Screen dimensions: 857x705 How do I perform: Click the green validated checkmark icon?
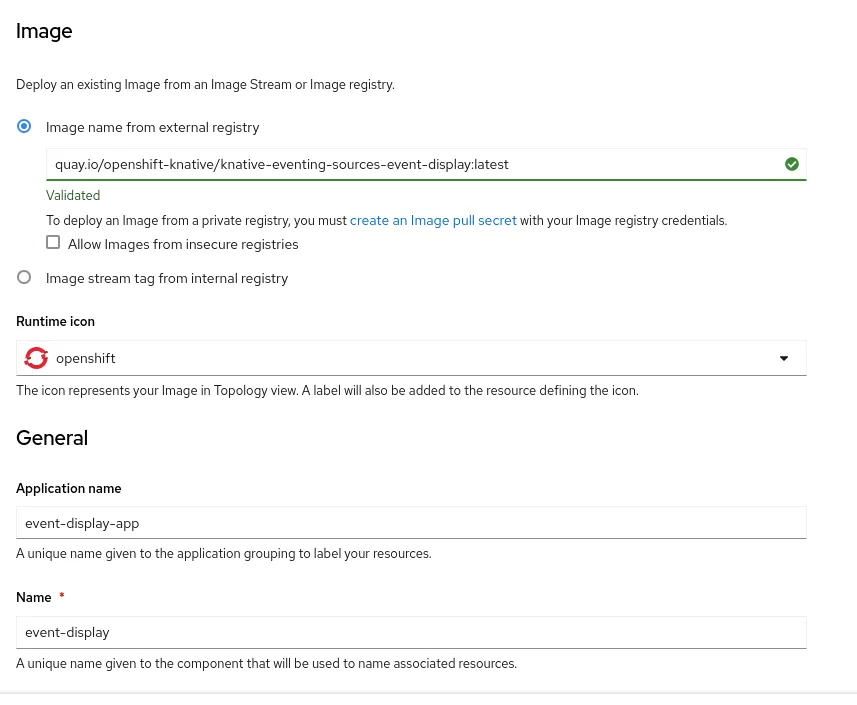[792, 164]
